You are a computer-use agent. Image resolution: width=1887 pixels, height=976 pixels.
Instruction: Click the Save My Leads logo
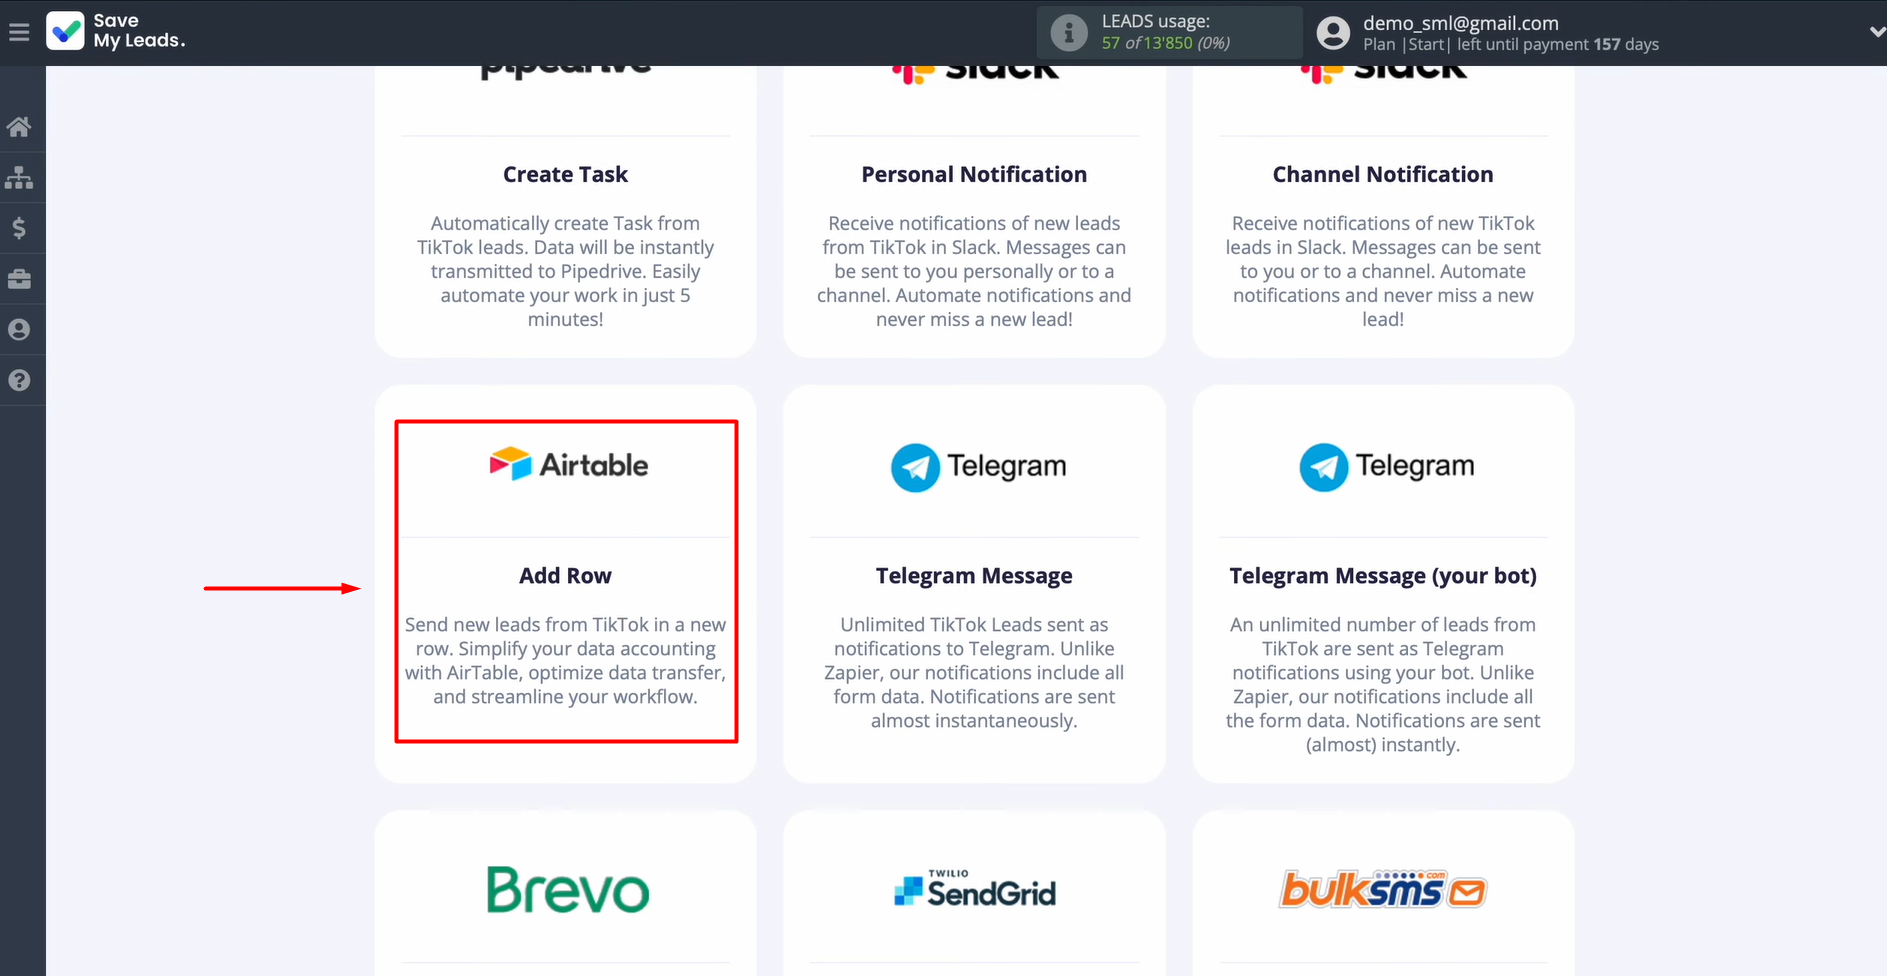point(115,31)
